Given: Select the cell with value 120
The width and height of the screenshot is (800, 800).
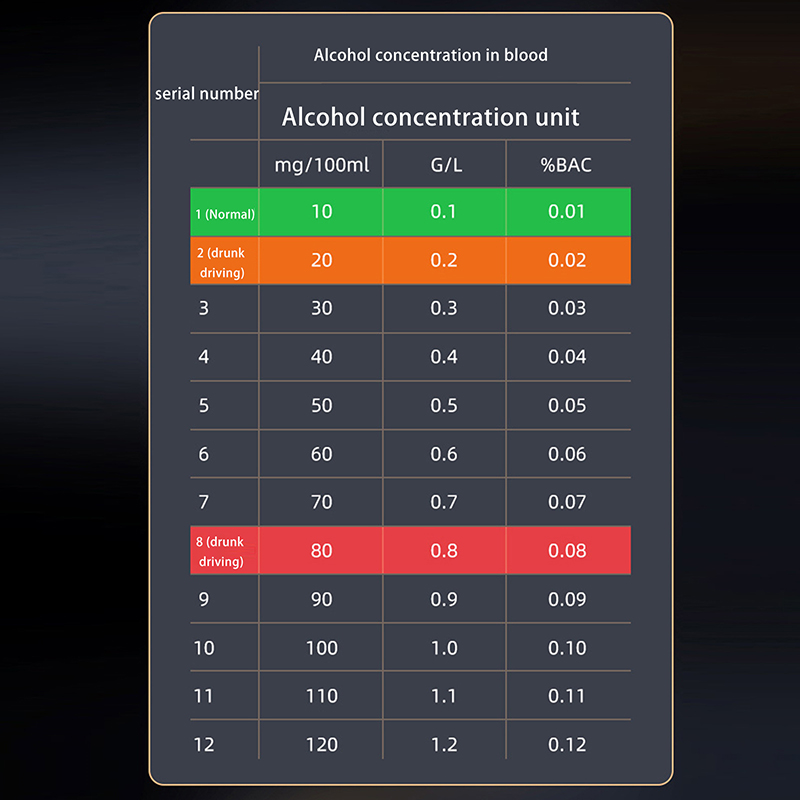Looking at the screenshot, I should coord(321,744).
